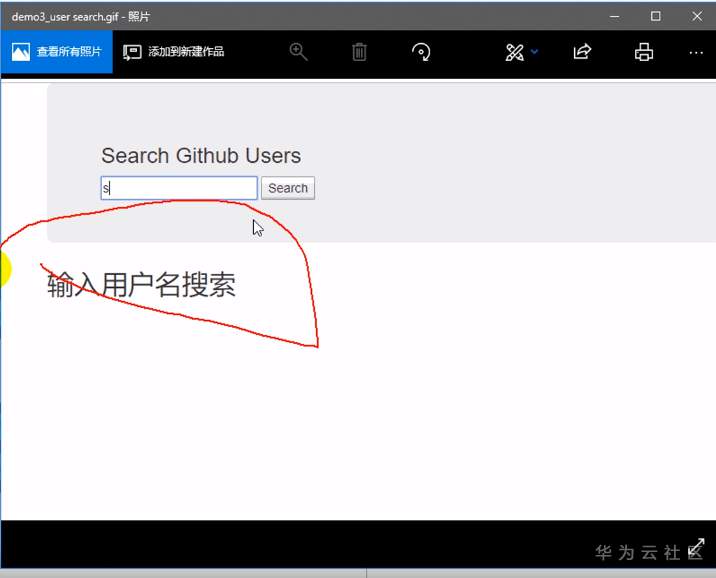Click the '输入用户名搜索' message text

point(142,284)
